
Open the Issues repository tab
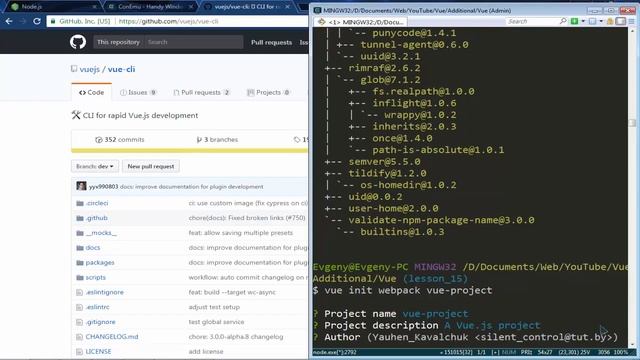[138, 93]
